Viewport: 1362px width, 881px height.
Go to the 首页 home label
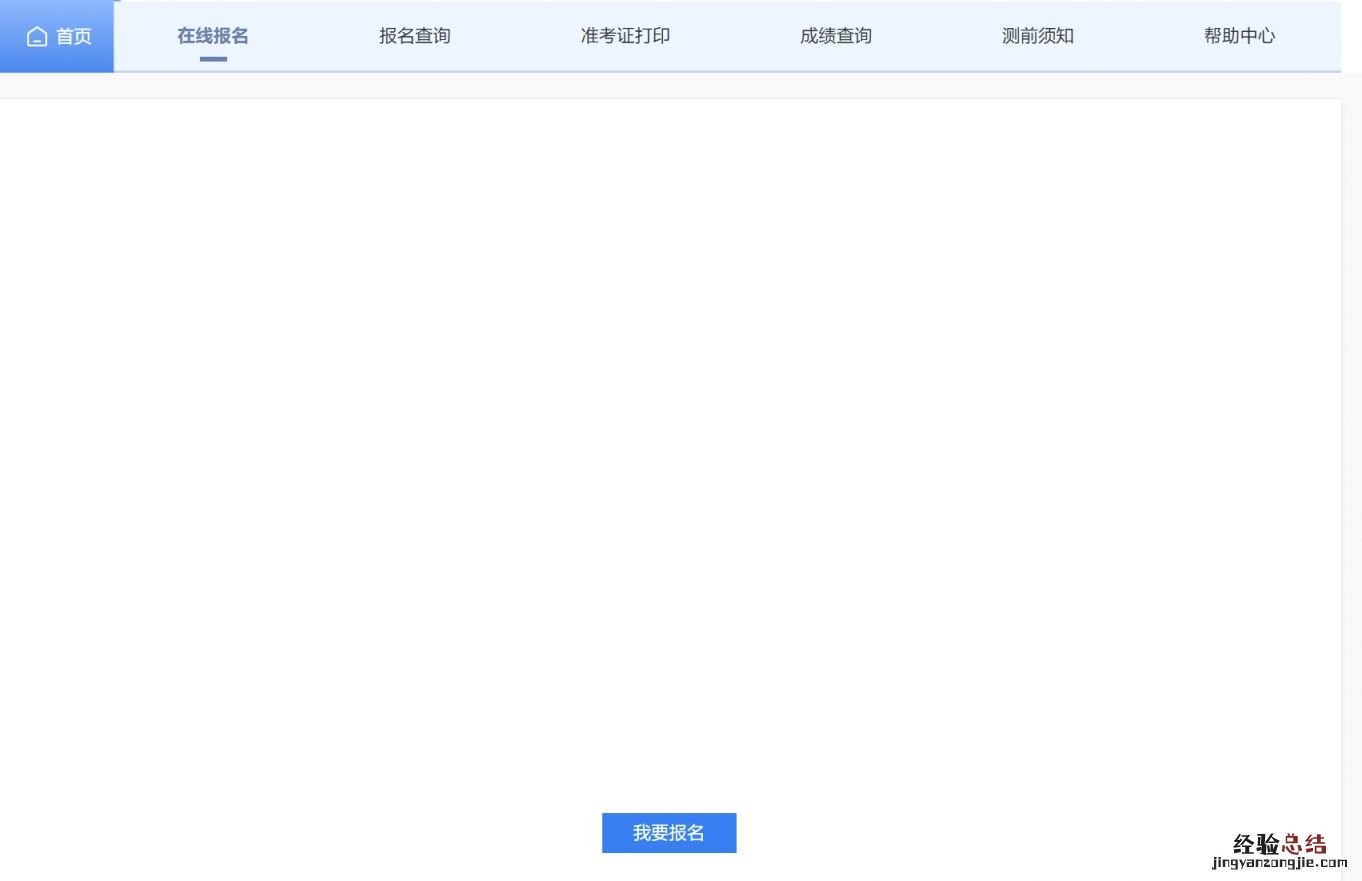73,37
